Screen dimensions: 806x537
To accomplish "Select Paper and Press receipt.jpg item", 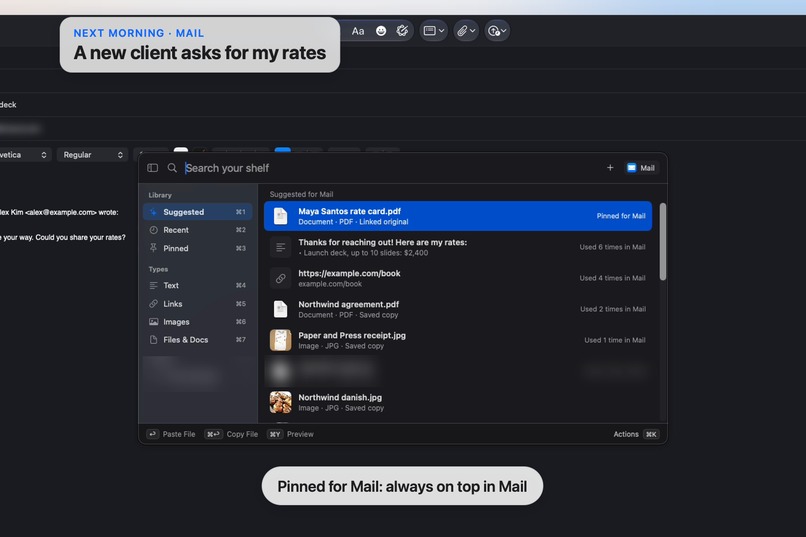I will pyautogui.click(x=458, y=340).
